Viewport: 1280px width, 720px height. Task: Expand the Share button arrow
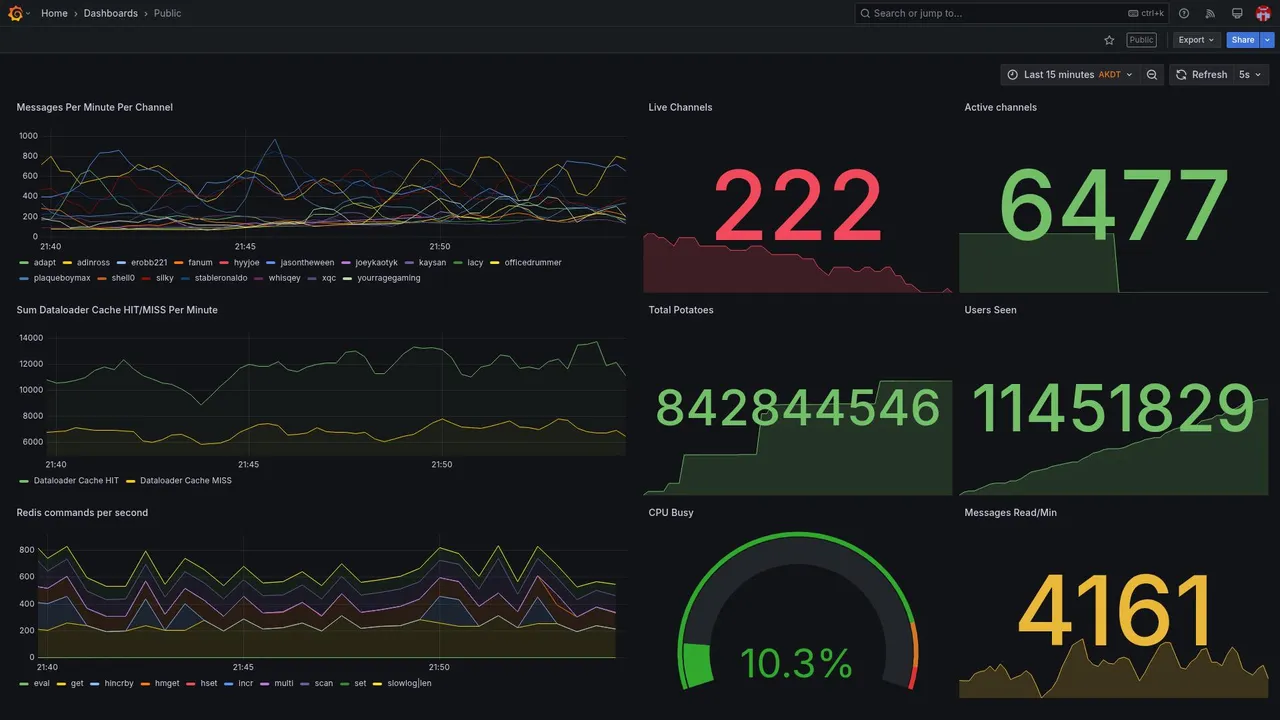(1268, 40)
